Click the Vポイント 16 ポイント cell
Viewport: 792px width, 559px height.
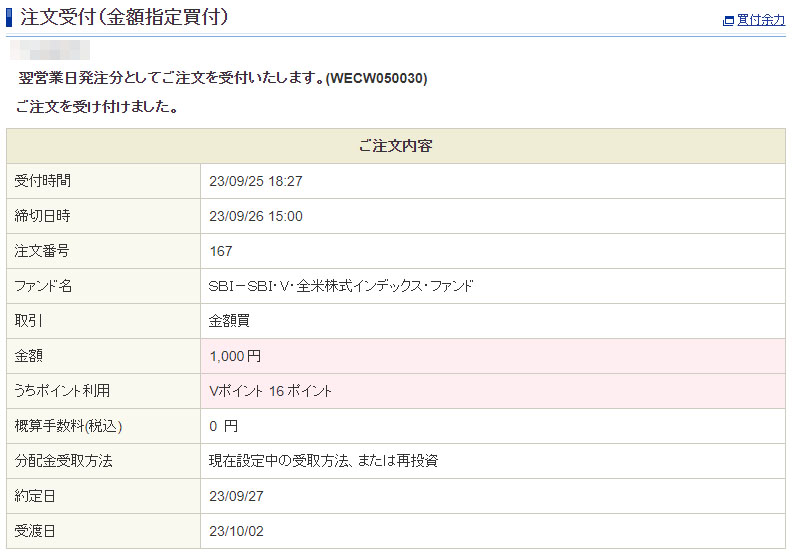271,391
